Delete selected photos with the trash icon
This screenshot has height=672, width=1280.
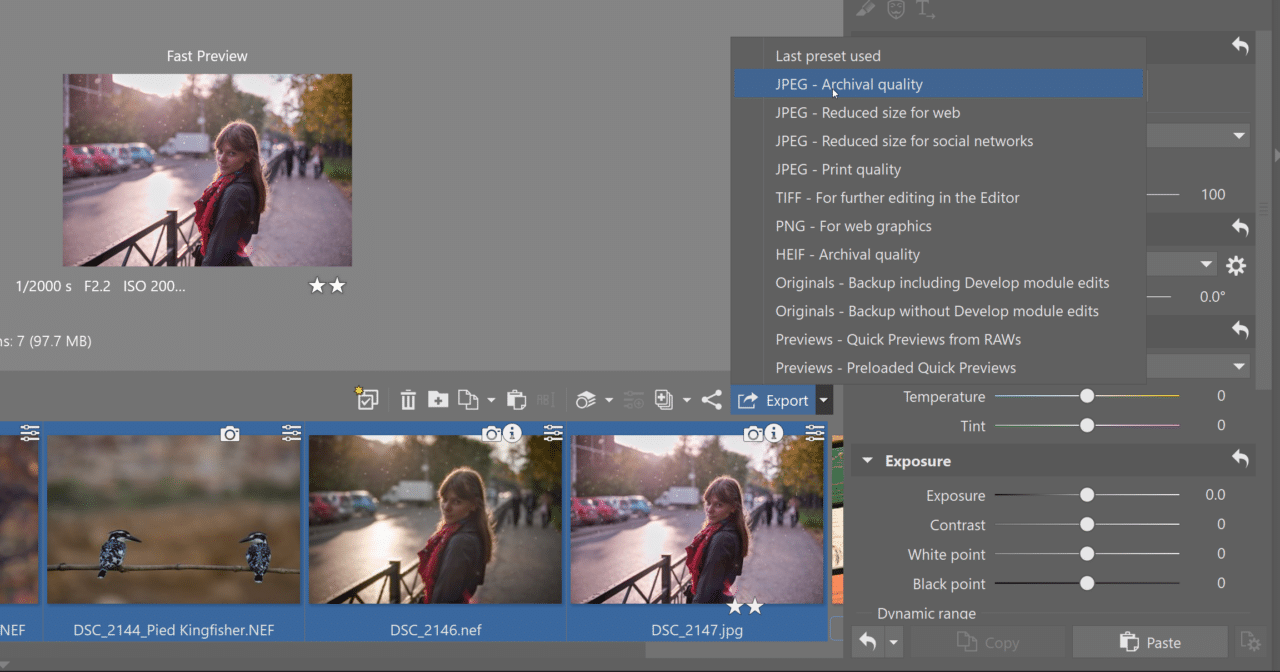[408, 398]
